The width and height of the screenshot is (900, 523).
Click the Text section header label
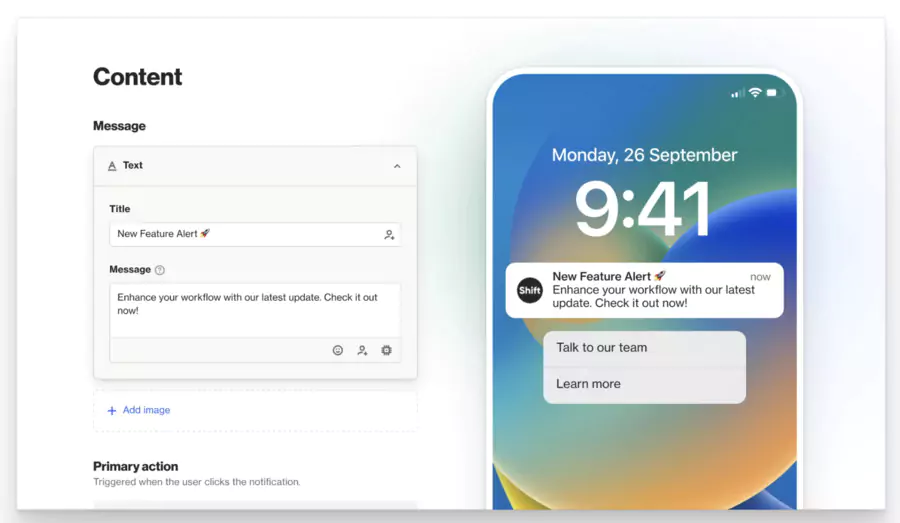[x=133, y=165]
